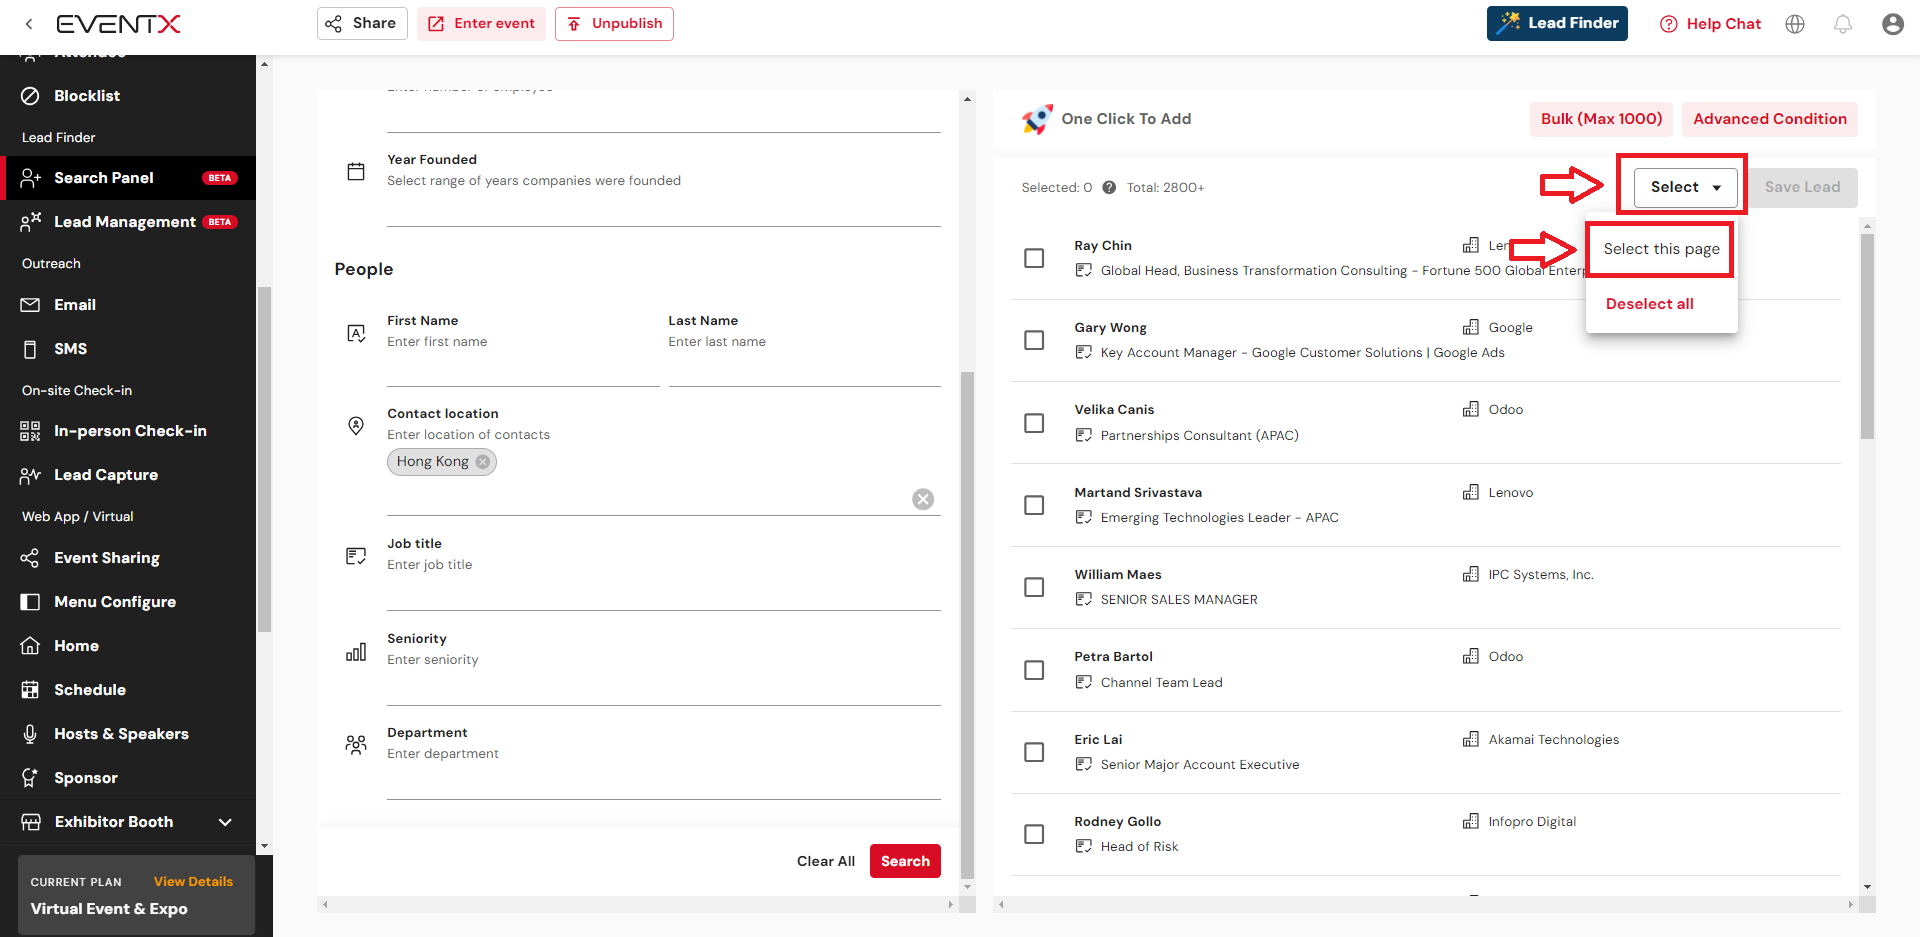Tick the checkbox for Martand Srivastava
1920x937 pixels.
1034,505
